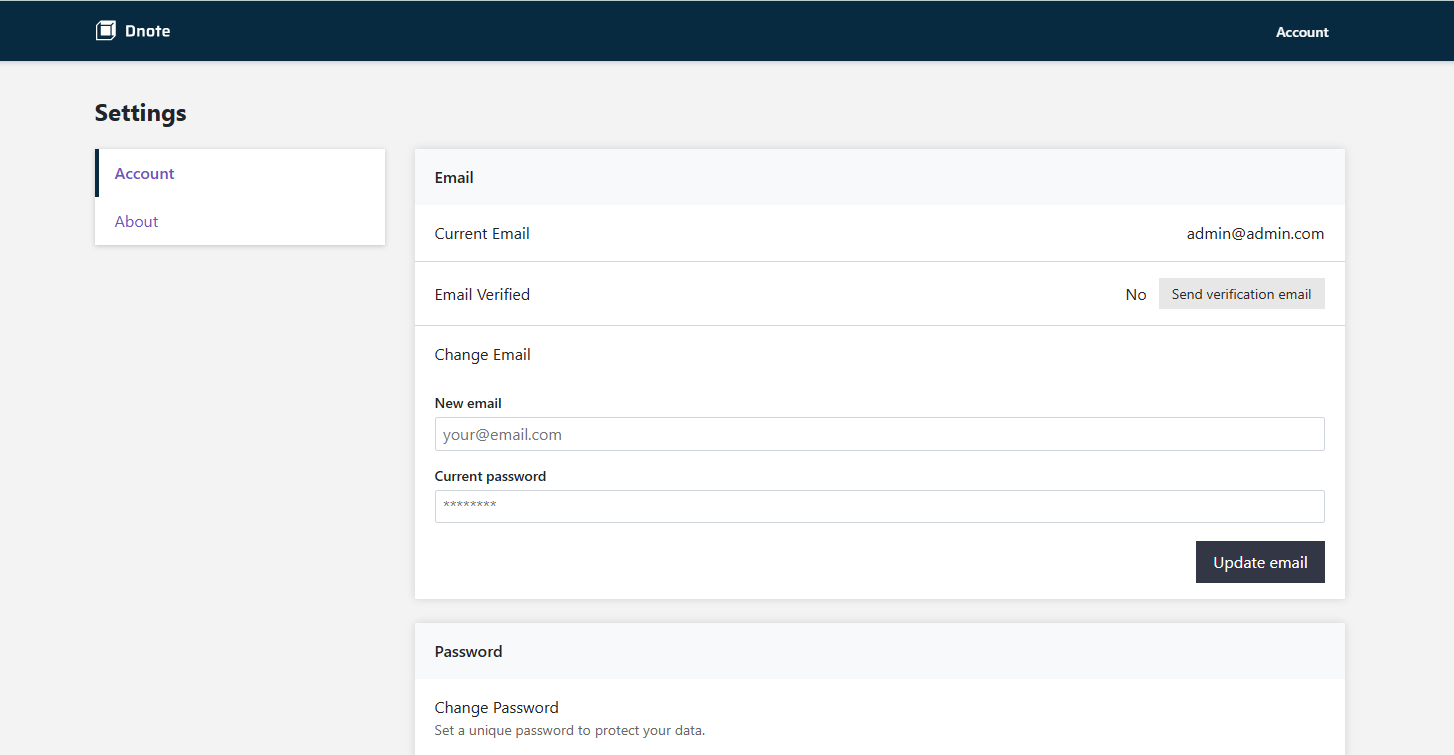Click the New email field label
This screenshot has height=755, width=1454.
click(x=468, y=403)
